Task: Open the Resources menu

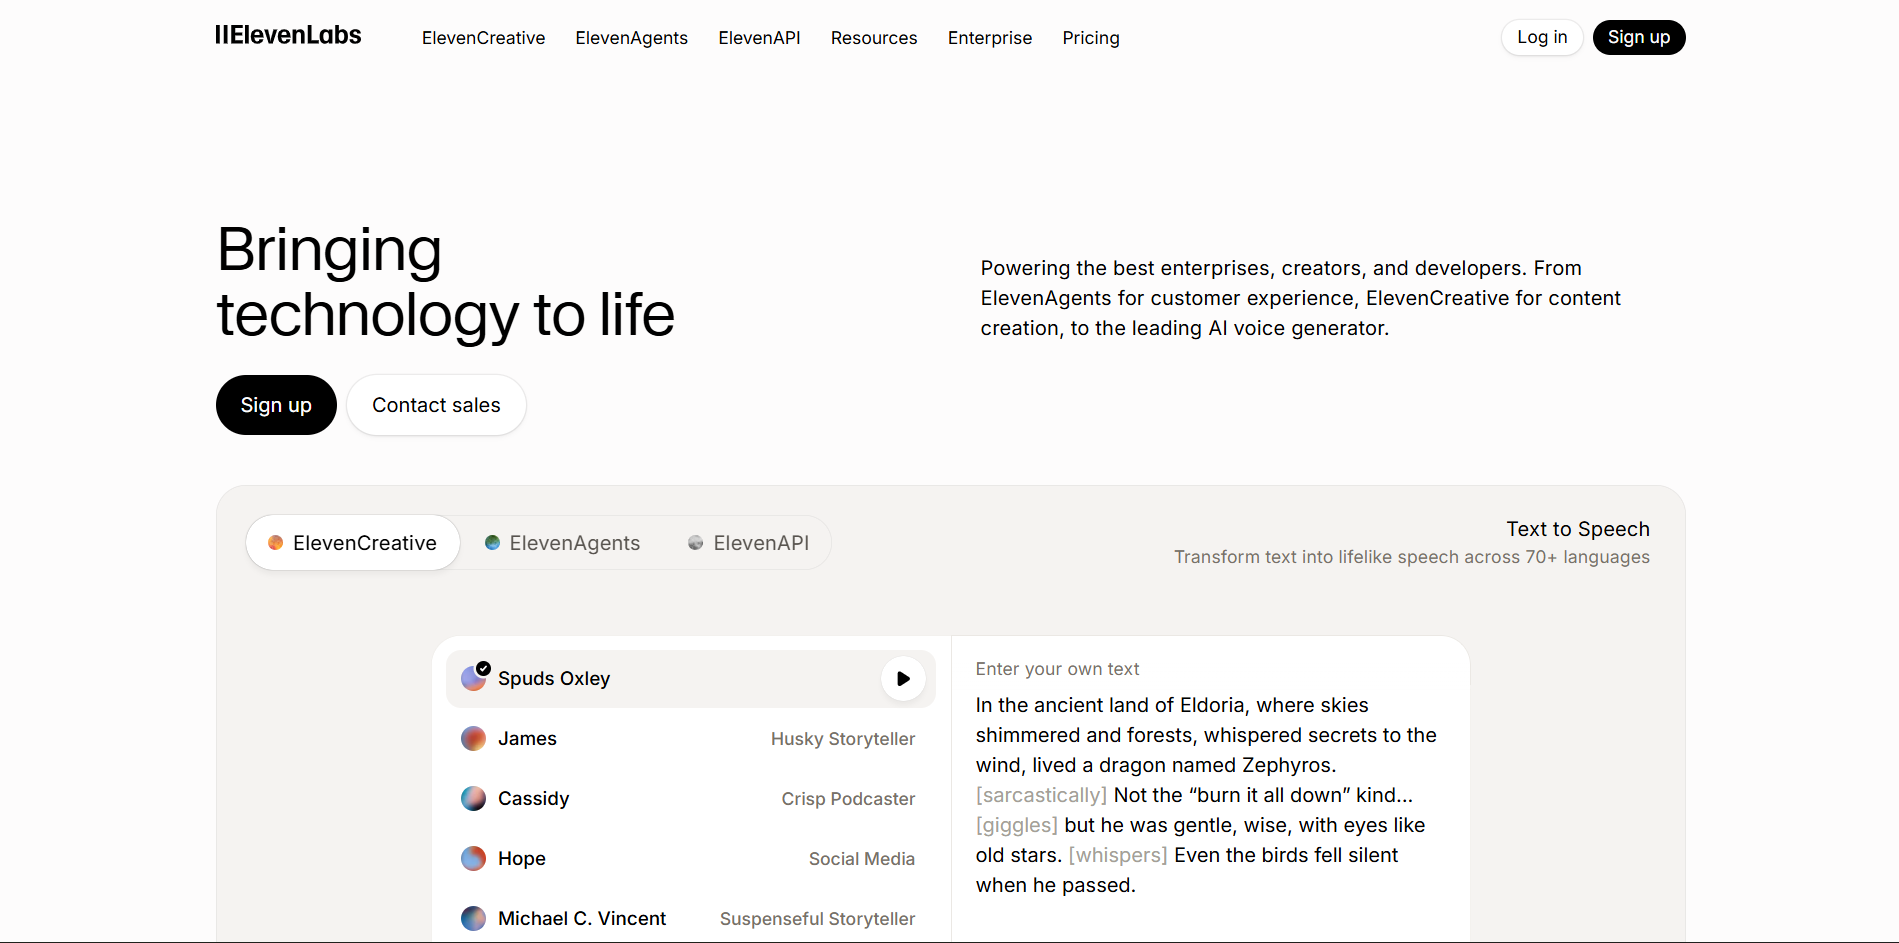Action: click(x=873, y=37)
